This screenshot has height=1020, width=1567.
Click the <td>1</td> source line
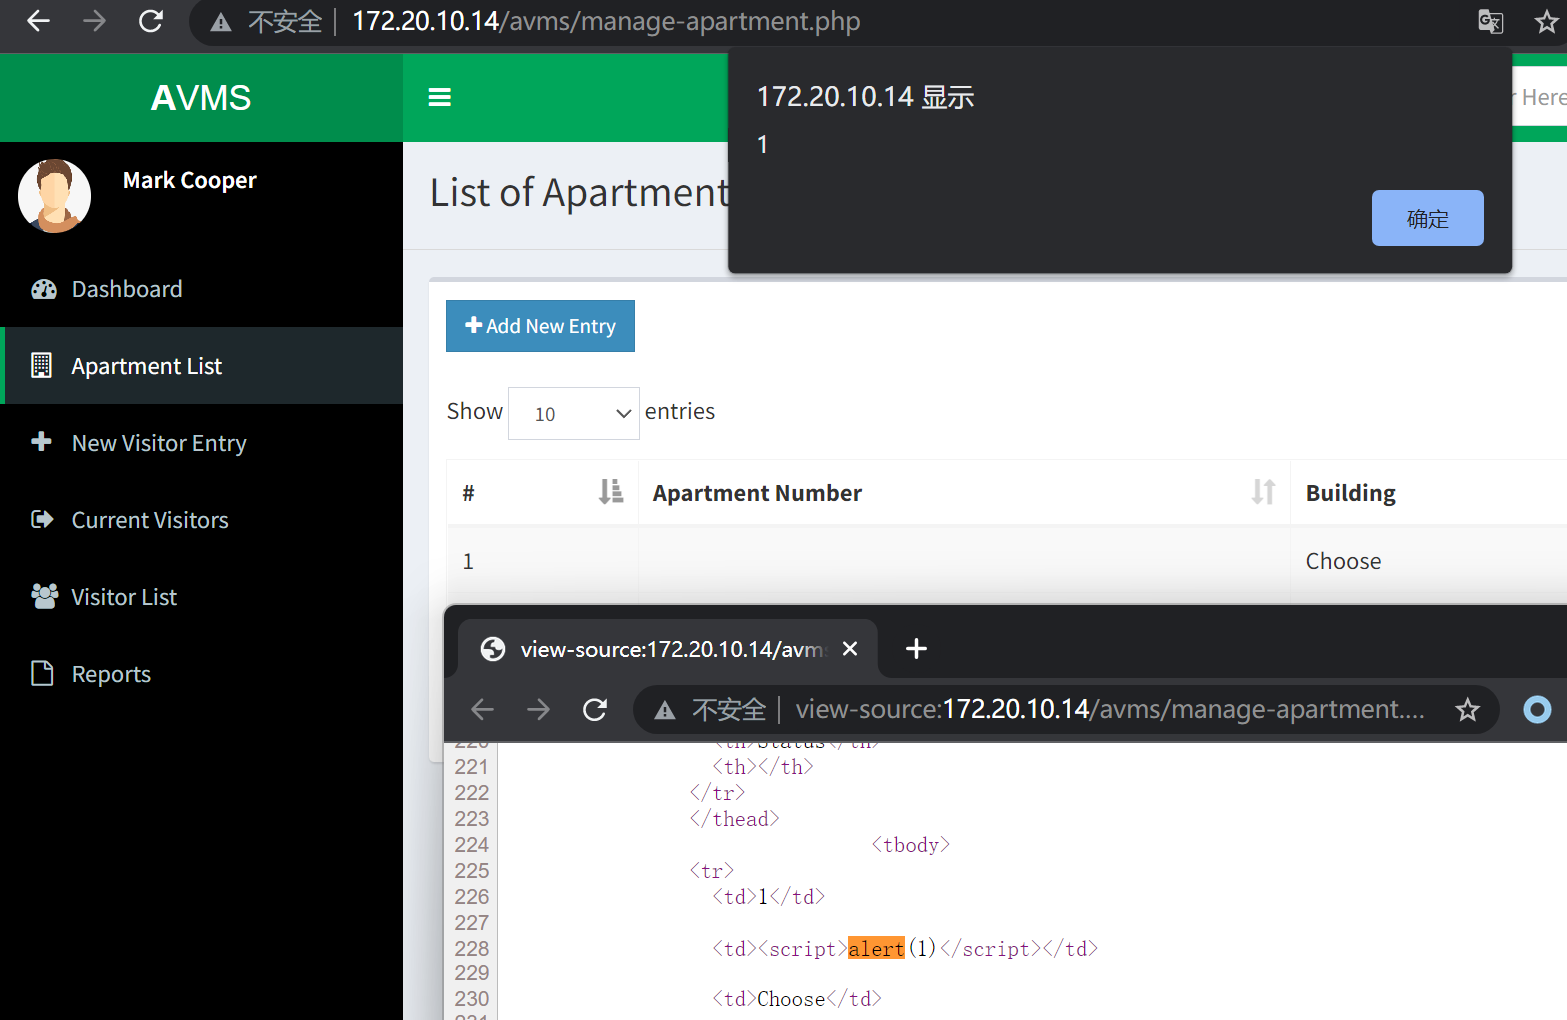[x=768, y=897]
